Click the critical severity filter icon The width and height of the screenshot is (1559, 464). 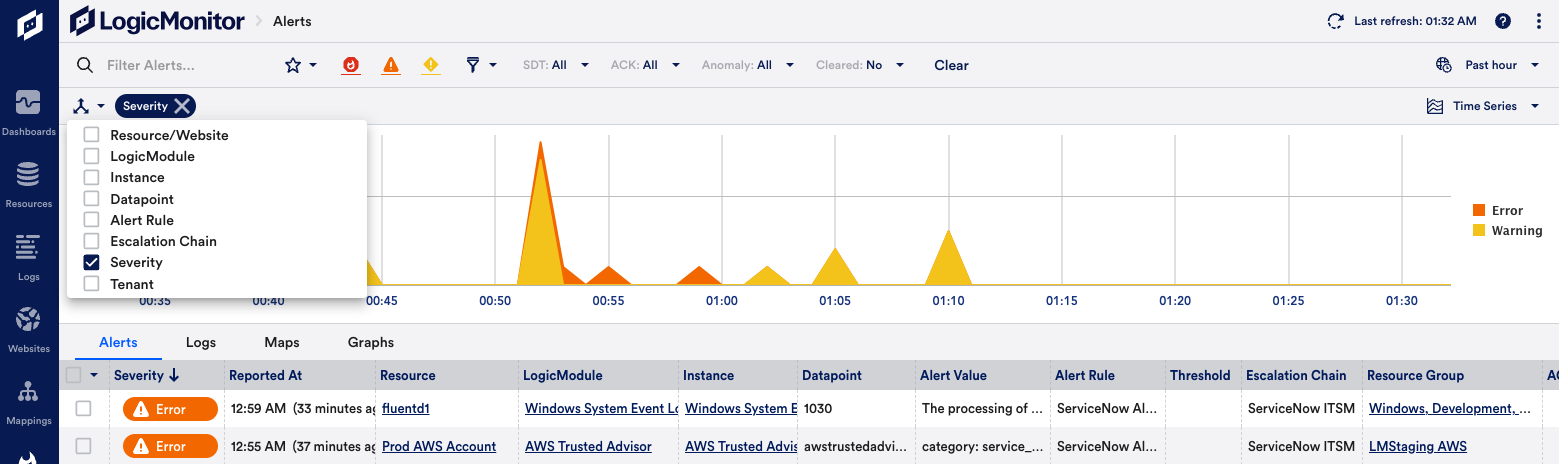coord(351,65)
